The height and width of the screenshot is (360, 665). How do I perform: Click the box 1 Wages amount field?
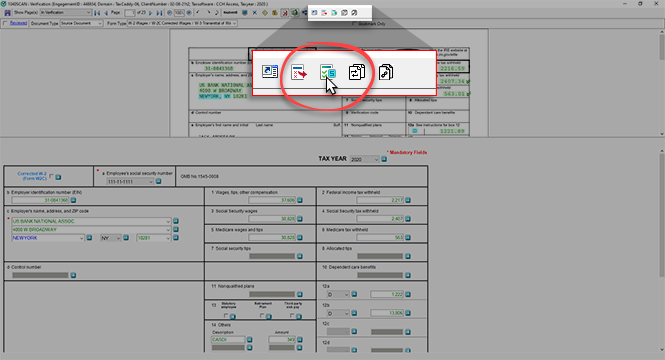click(272, 200)
